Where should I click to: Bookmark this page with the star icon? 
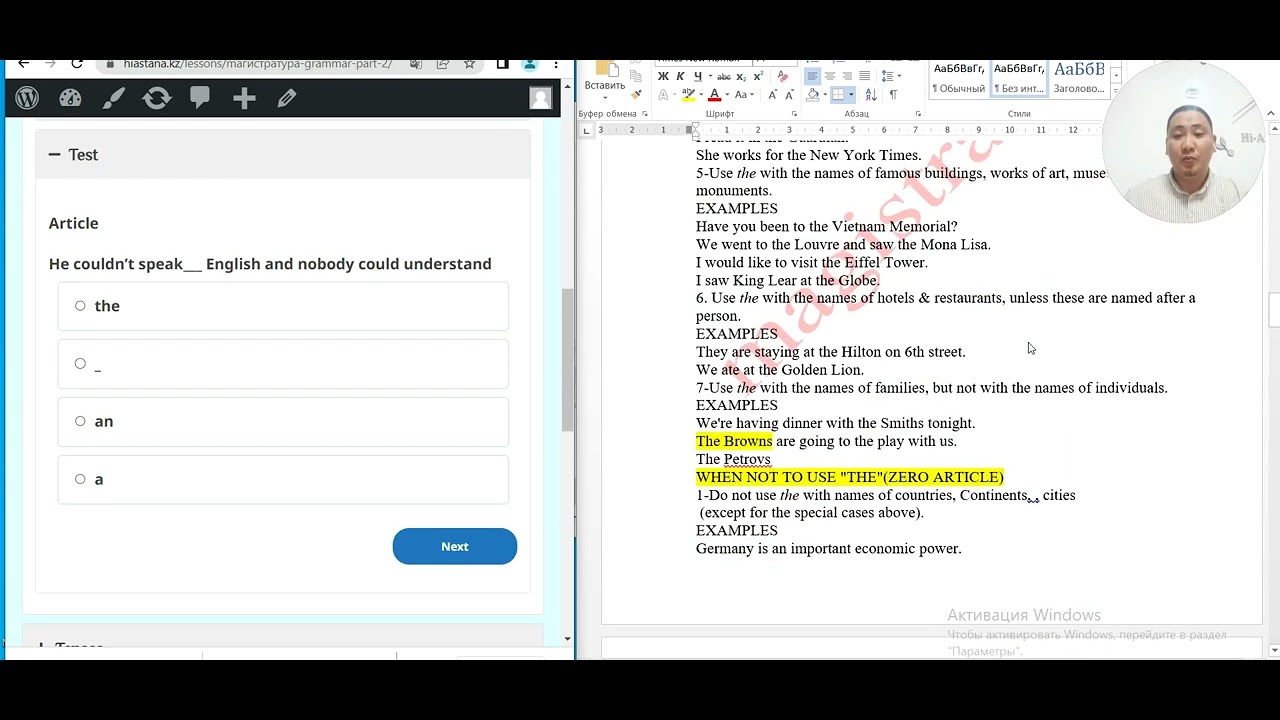click(469, 64)
